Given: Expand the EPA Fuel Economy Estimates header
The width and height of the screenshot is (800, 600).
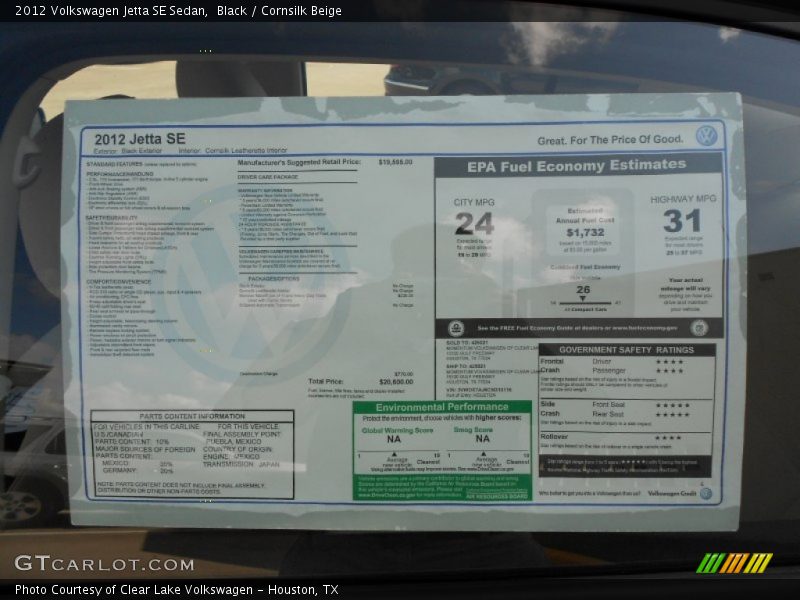Looking at the screenshot, I should (579, 165).
